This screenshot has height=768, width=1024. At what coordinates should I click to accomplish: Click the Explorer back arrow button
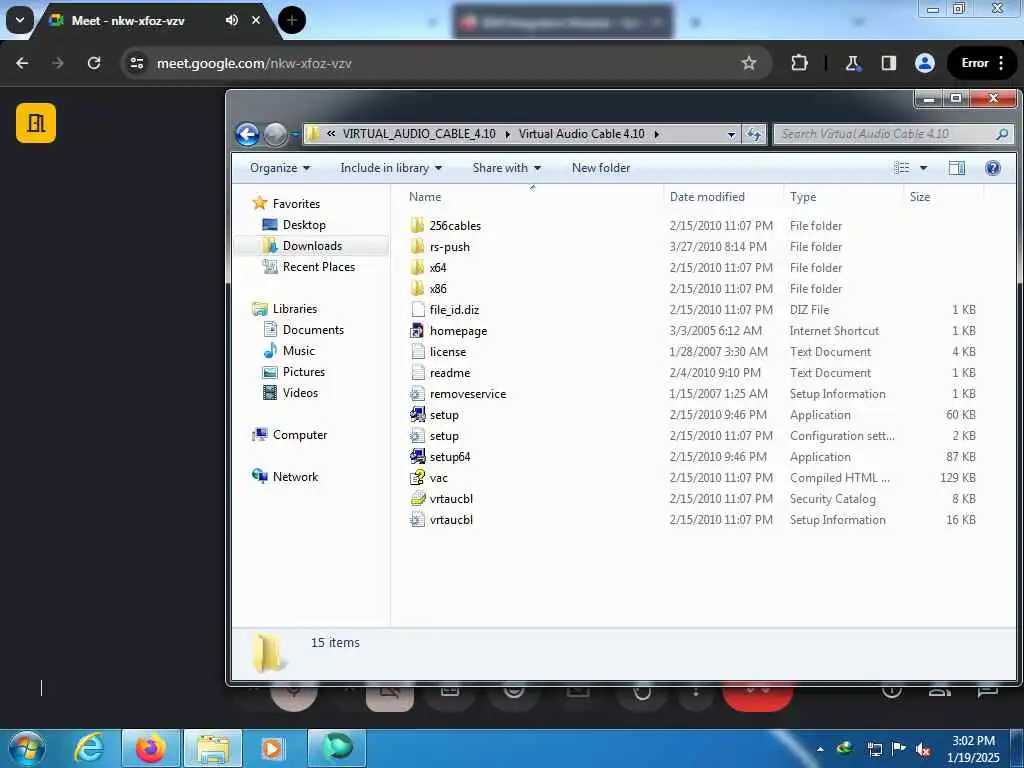tap(248, 135)
